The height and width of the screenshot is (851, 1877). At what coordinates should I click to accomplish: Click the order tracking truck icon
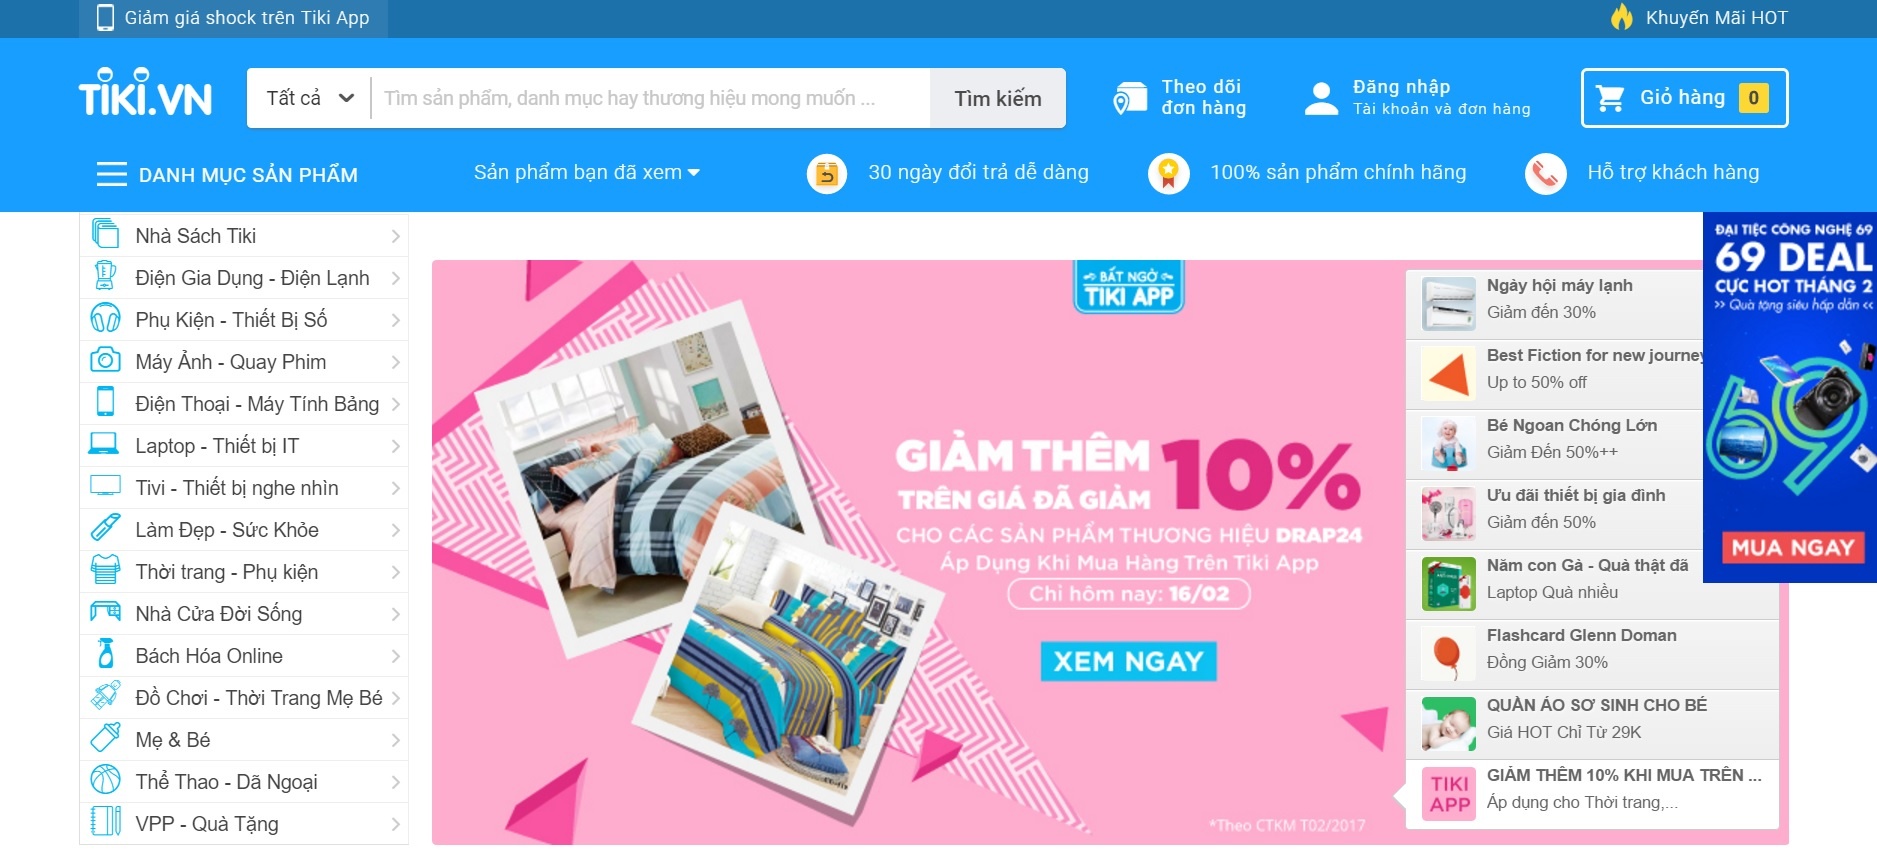(1130, 98)
